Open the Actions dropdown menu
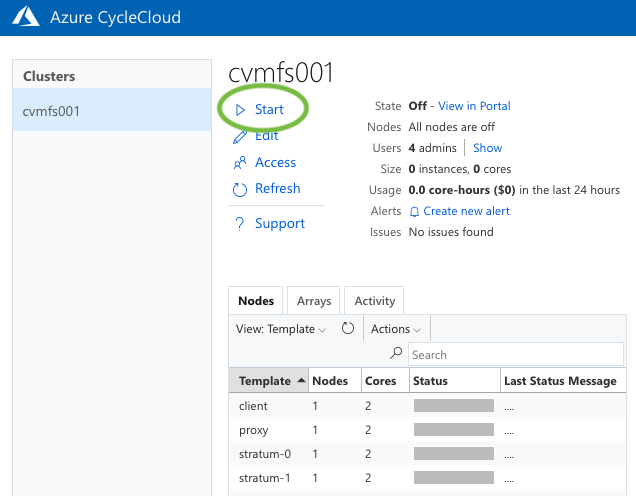 click(x=395, y=329)
